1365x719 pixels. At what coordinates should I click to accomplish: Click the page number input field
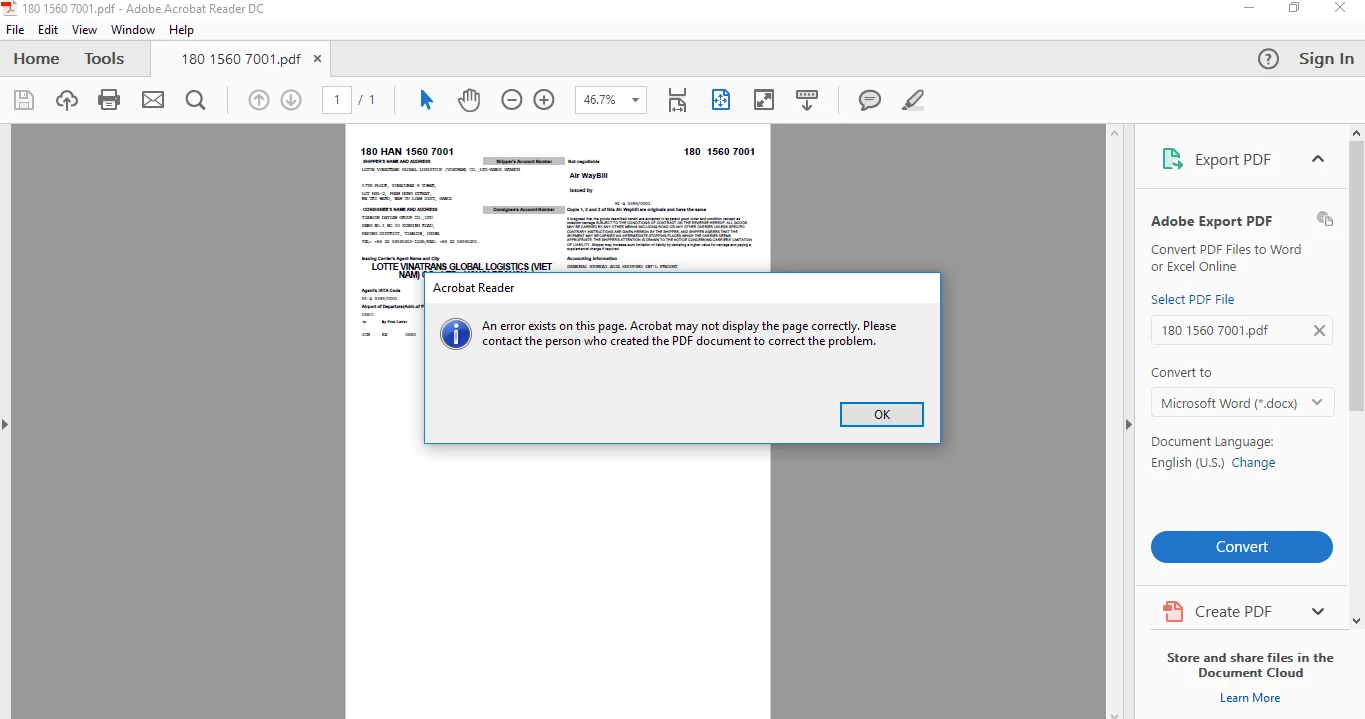[x=337, y=100]
